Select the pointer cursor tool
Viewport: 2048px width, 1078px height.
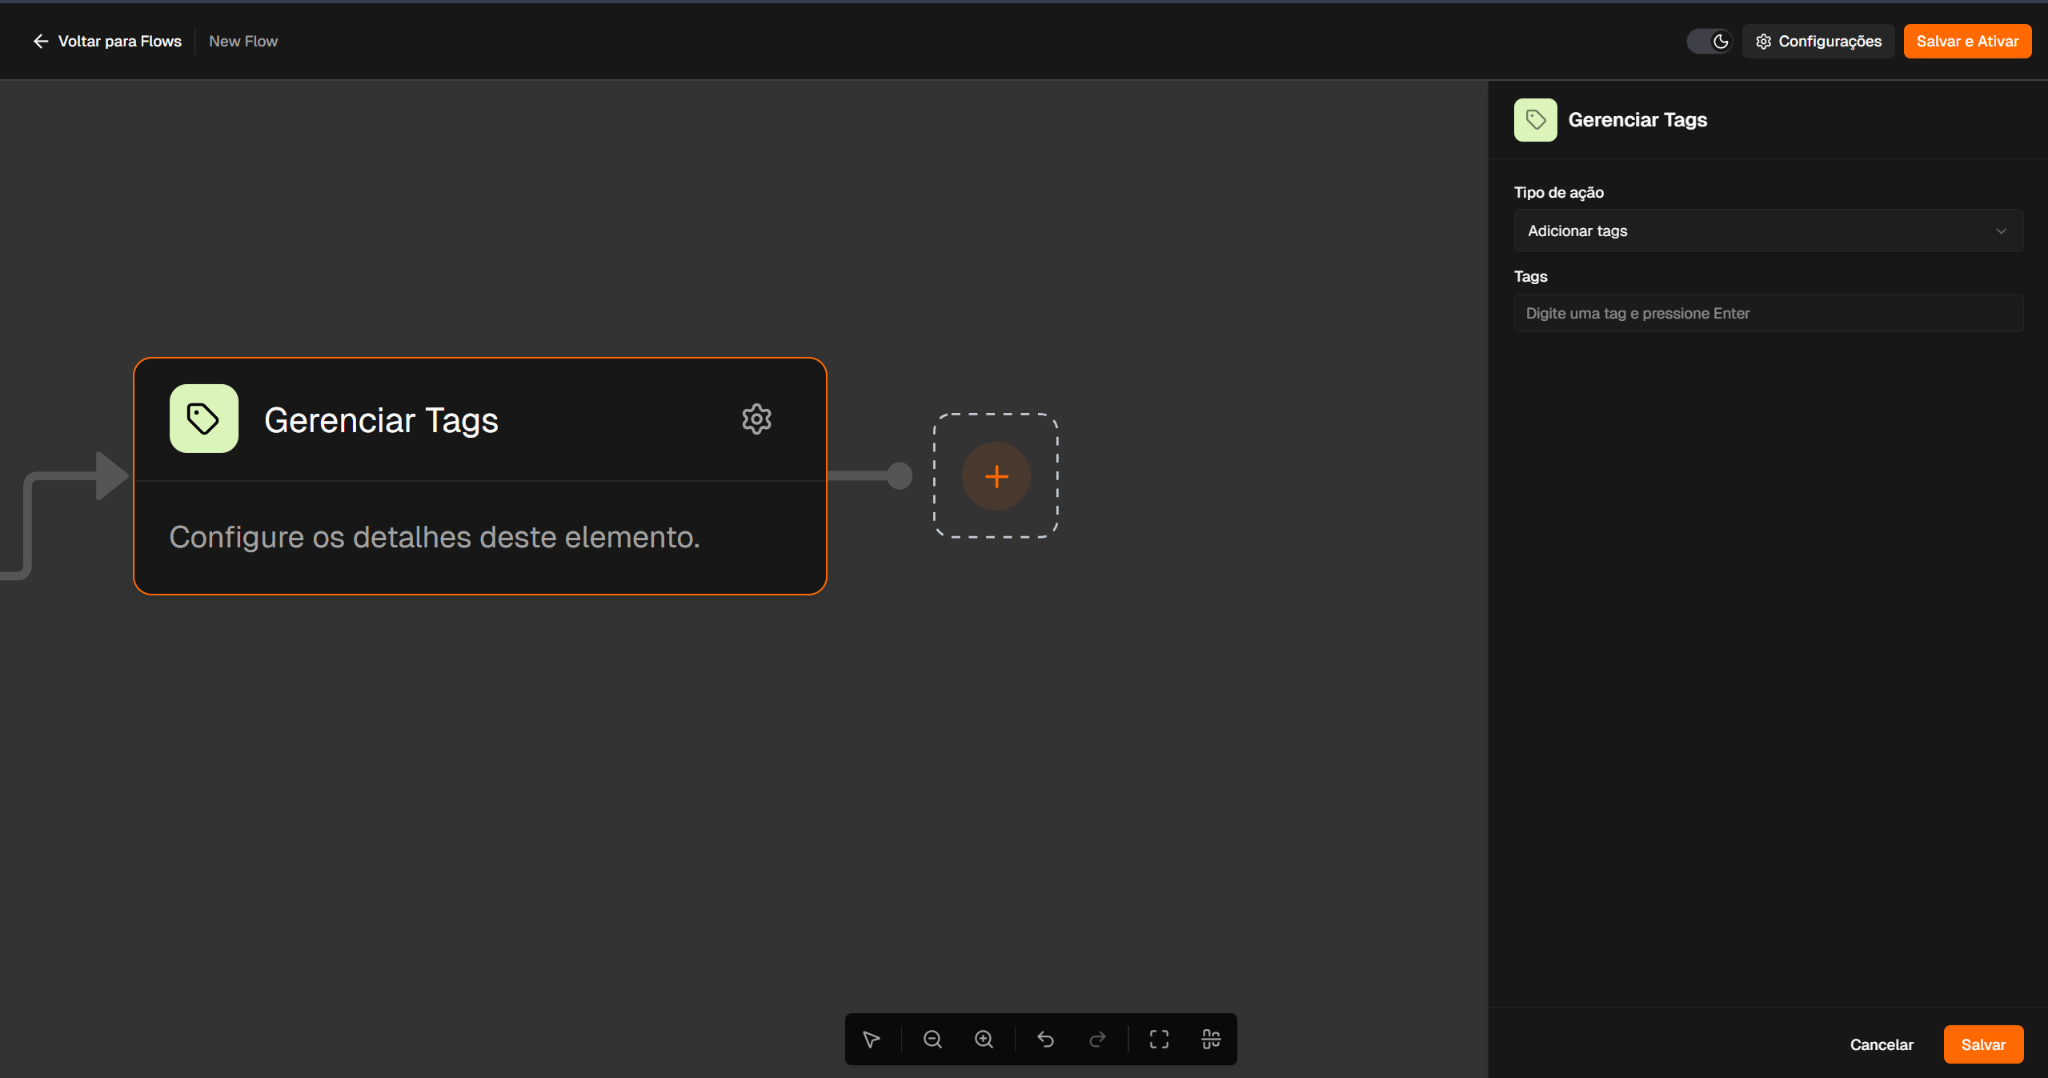tap(872, 1039)
